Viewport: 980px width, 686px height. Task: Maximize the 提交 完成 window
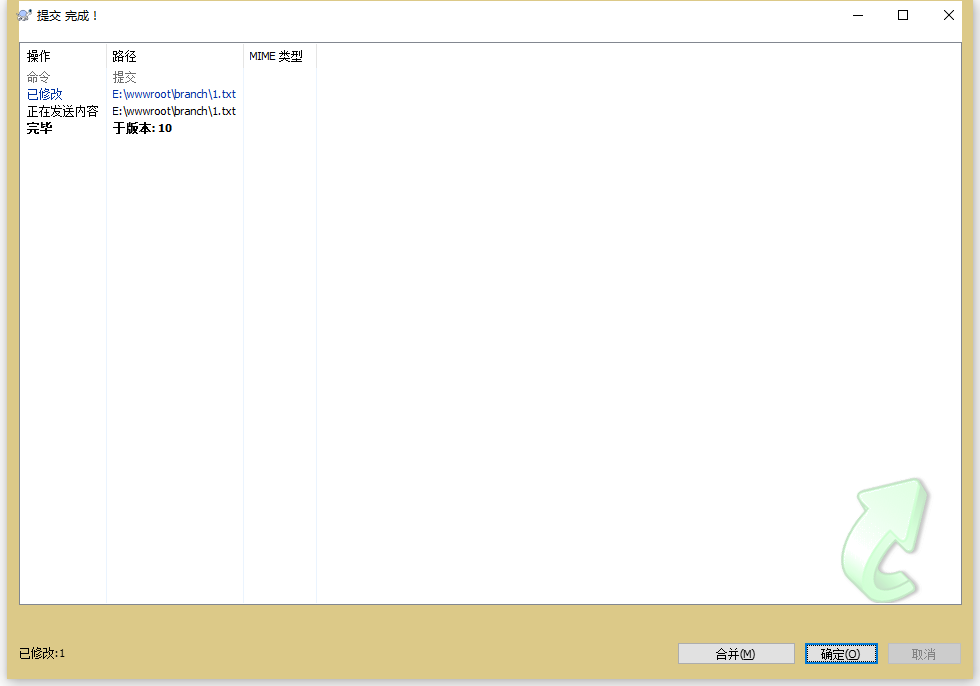[x=903, y=15]
